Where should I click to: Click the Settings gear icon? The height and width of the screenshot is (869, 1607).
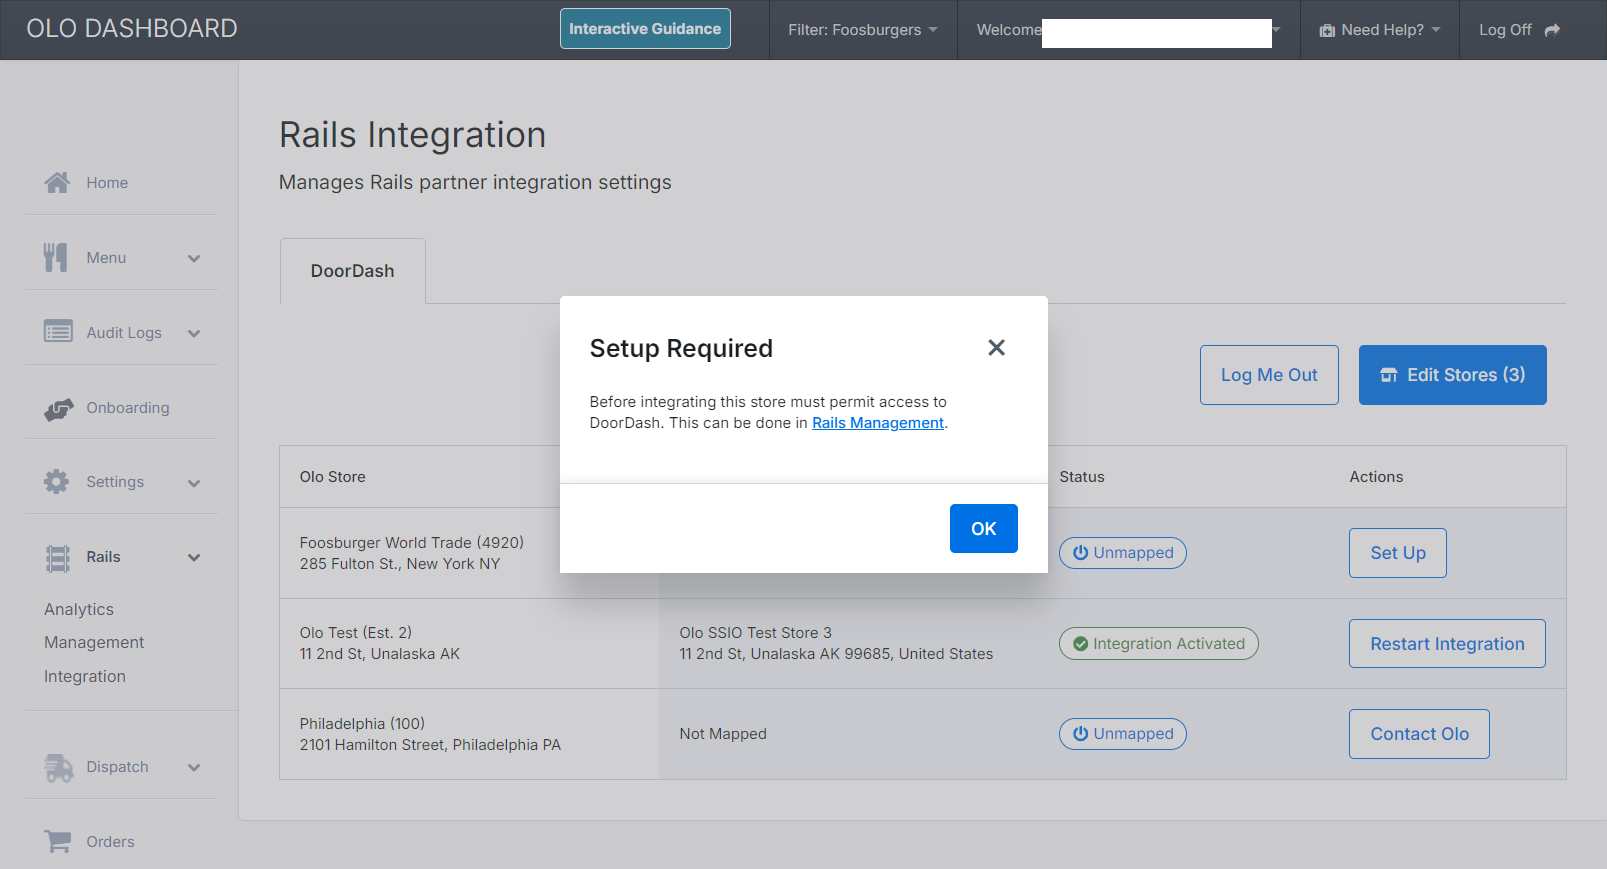tap(56, 482)
